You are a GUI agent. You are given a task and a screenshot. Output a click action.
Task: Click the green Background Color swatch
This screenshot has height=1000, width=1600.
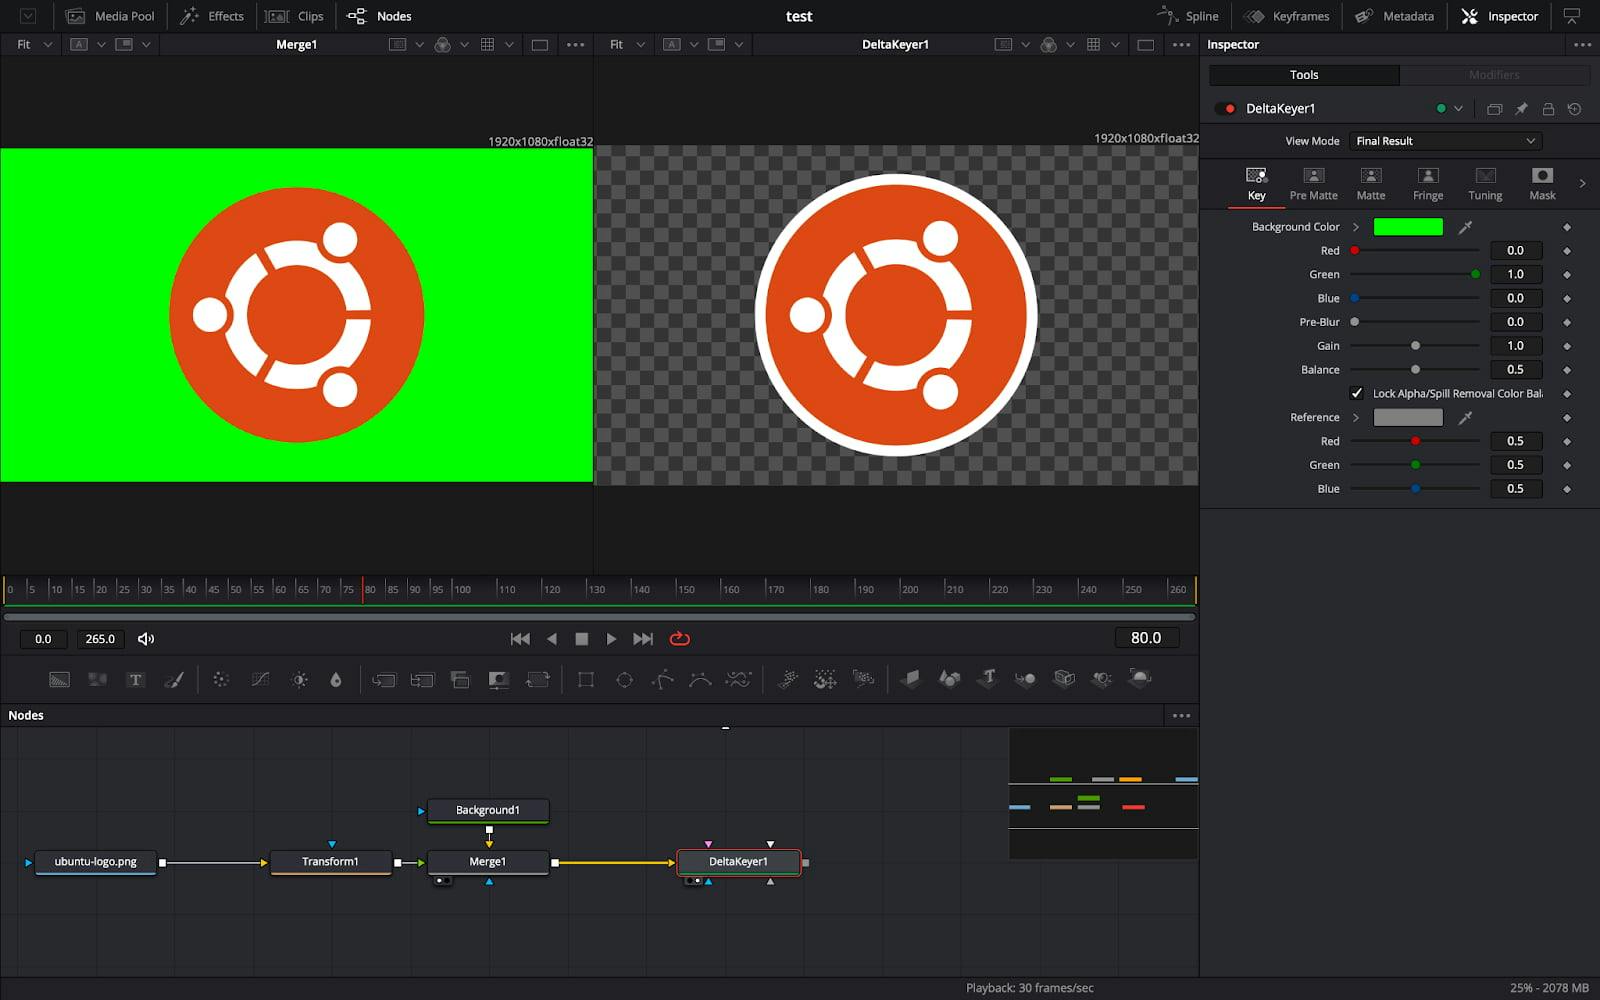(x=1408, y=227)
